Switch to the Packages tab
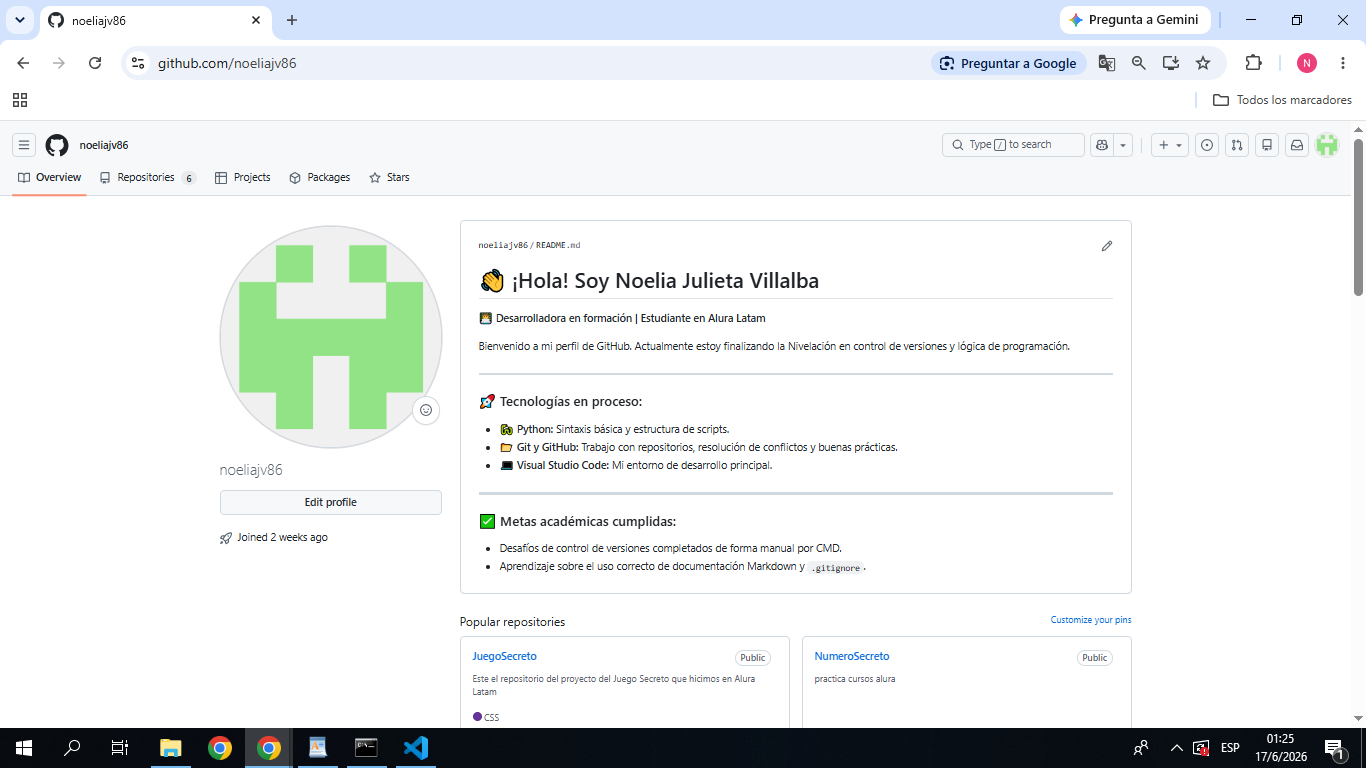Viewport: 1366px width, 768px height. point(319,177)
